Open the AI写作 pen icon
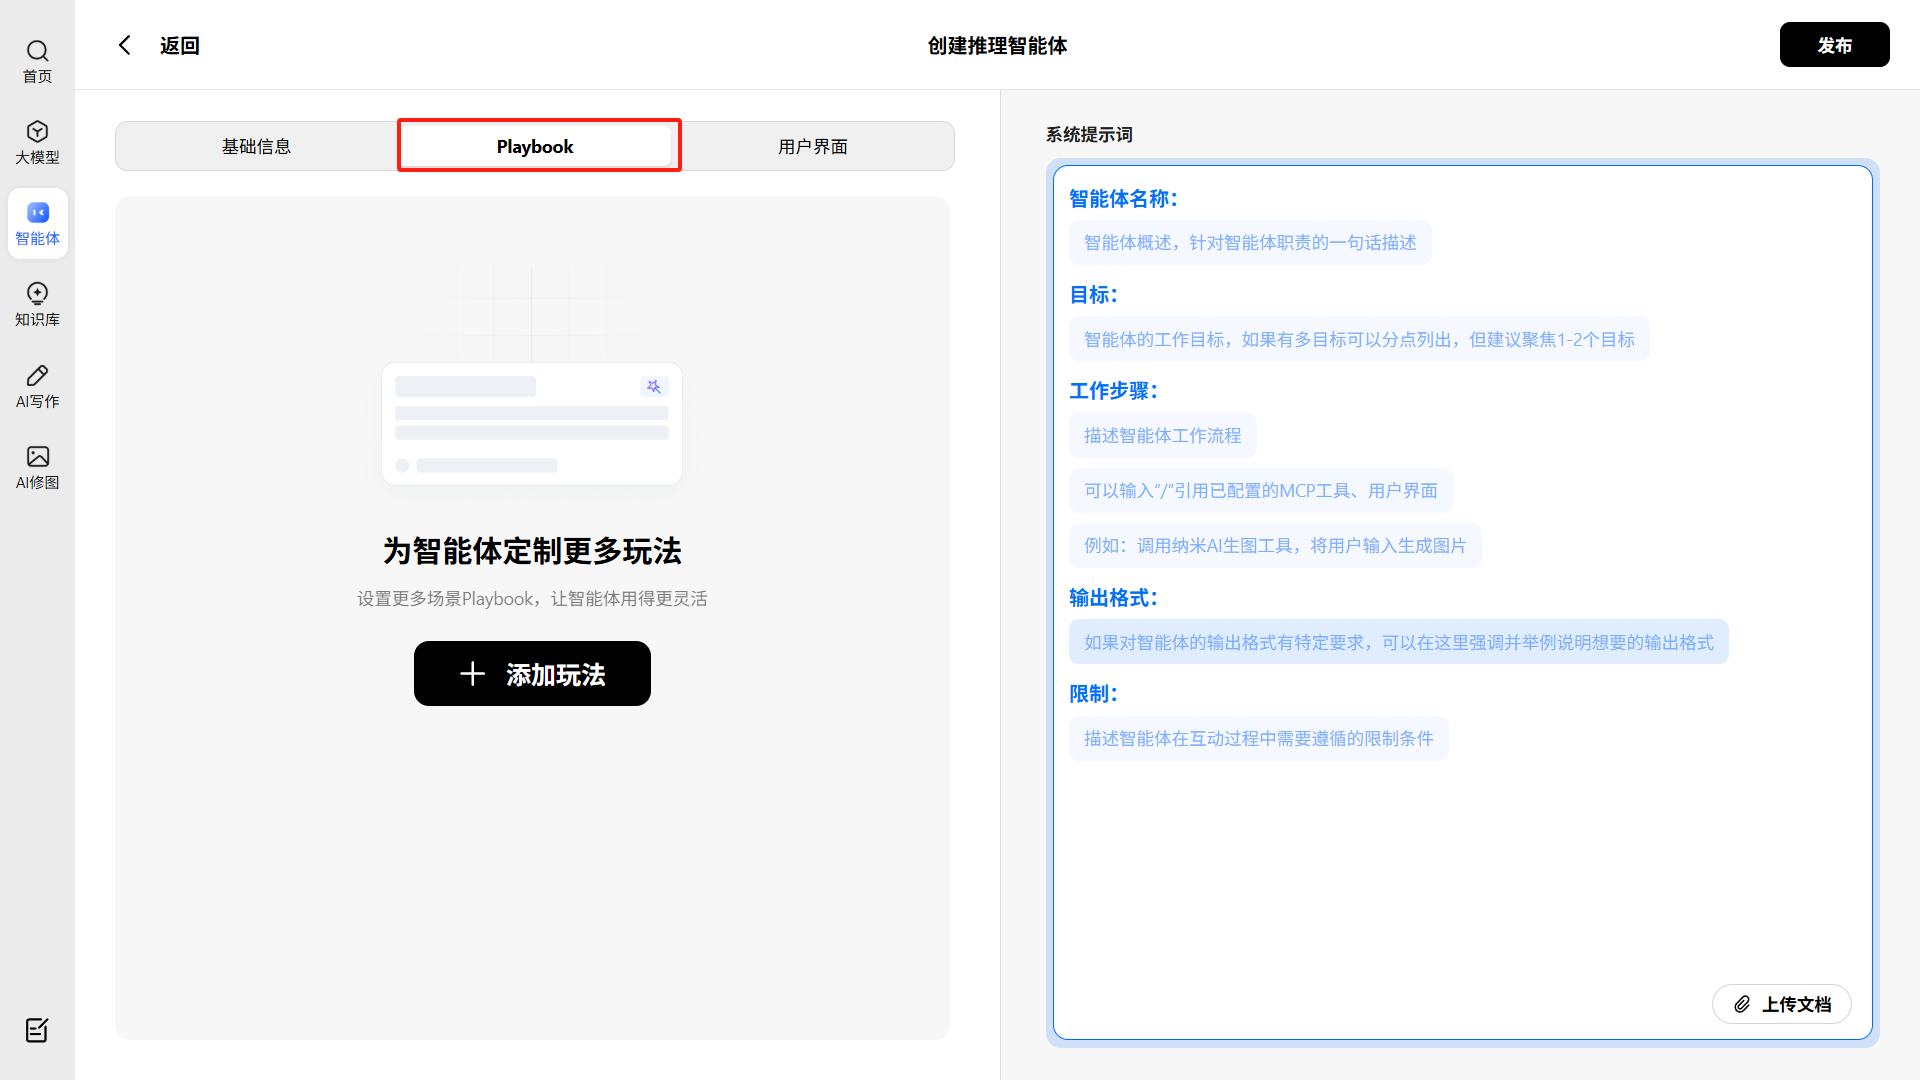Screen dimensions: 1920x1080 [37, 376]
